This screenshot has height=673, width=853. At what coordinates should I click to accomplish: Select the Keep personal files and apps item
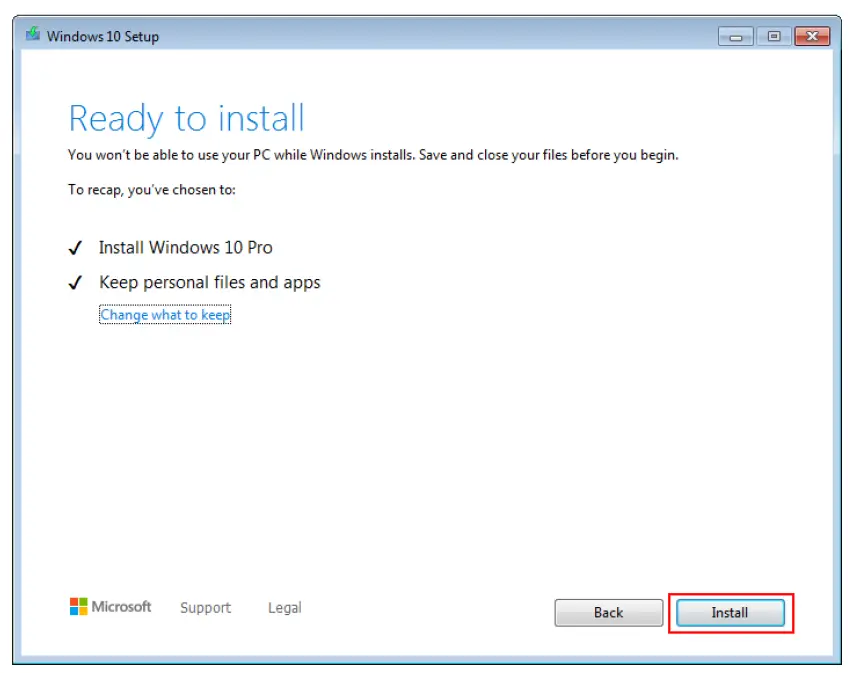pos(210,282)
